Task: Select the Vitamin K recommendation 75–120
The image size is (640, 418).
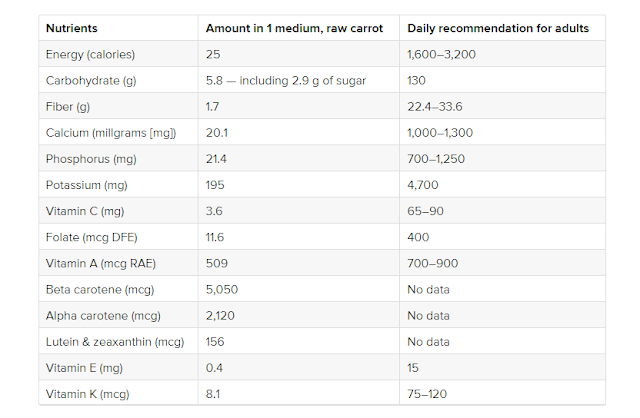Action: (427, 394)
